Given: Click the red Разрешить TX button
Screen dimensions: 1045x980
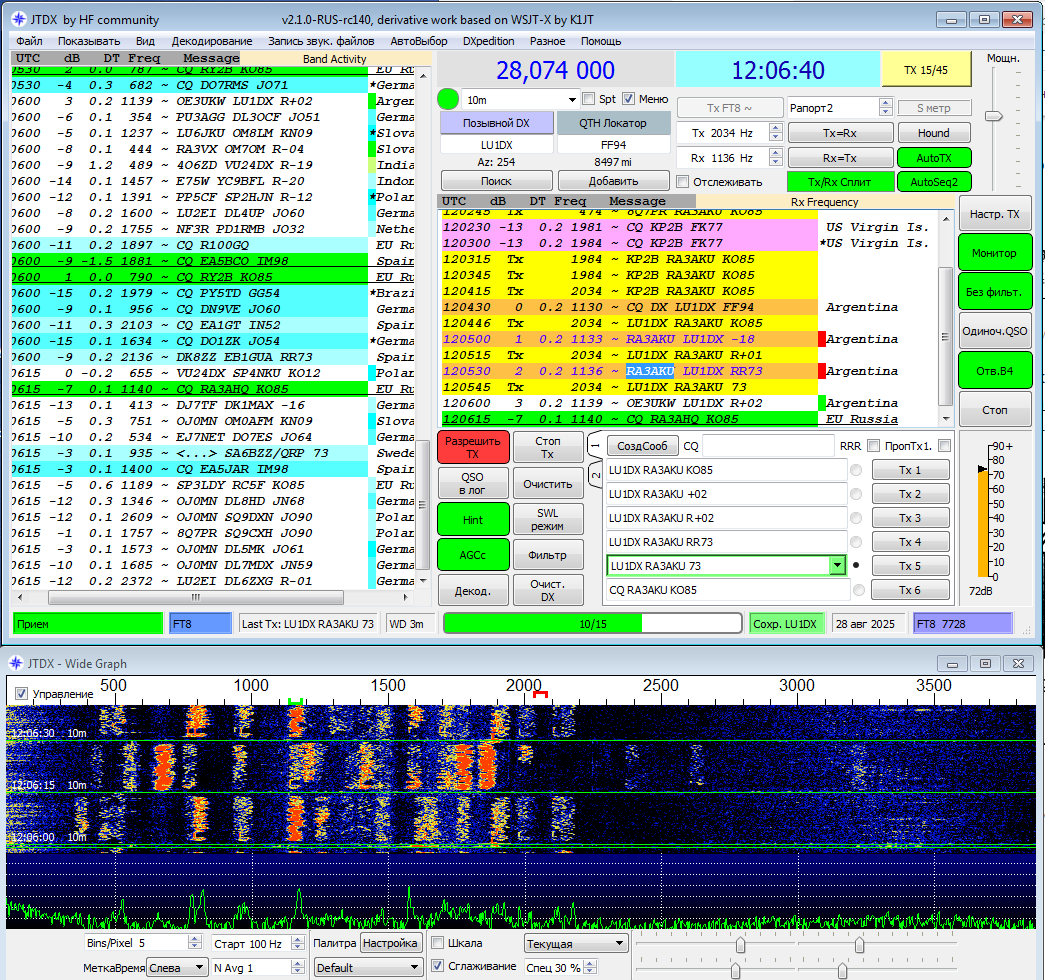Looking at the screenshot, I should [473, 447].
